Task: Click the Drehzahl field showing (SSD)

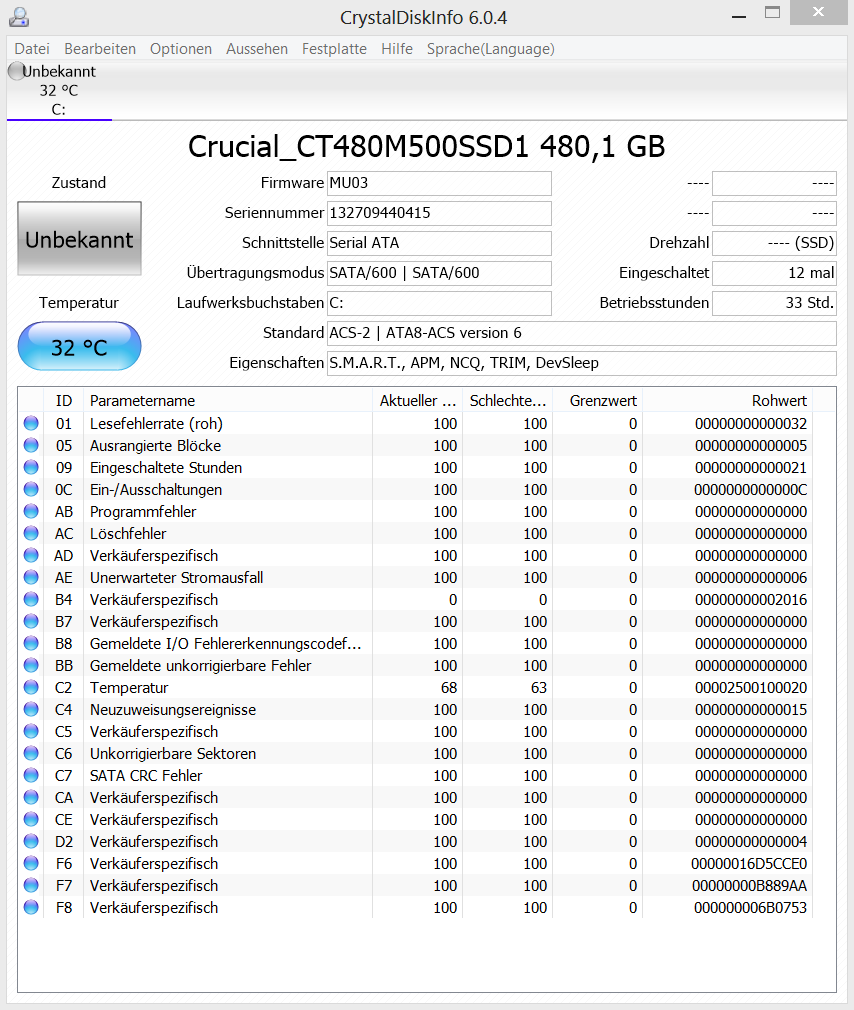Action: point(774,243)
